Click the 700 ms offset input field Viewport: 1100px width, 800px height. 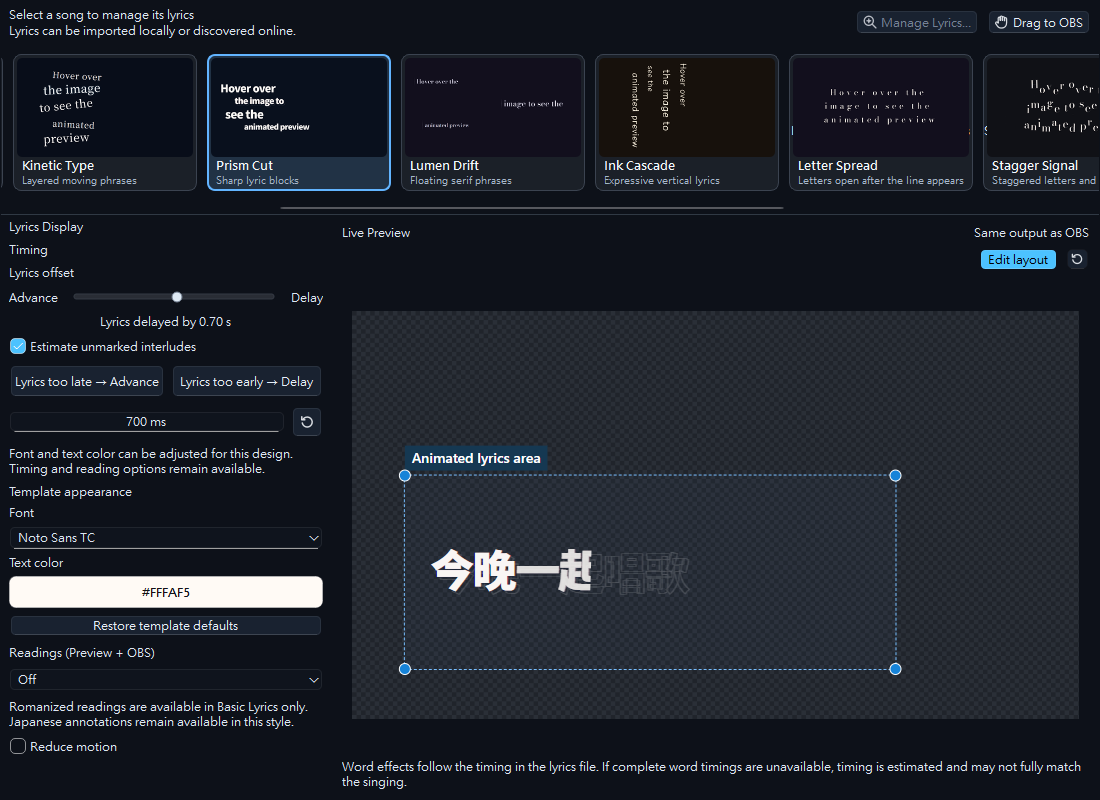pos(146,422)
